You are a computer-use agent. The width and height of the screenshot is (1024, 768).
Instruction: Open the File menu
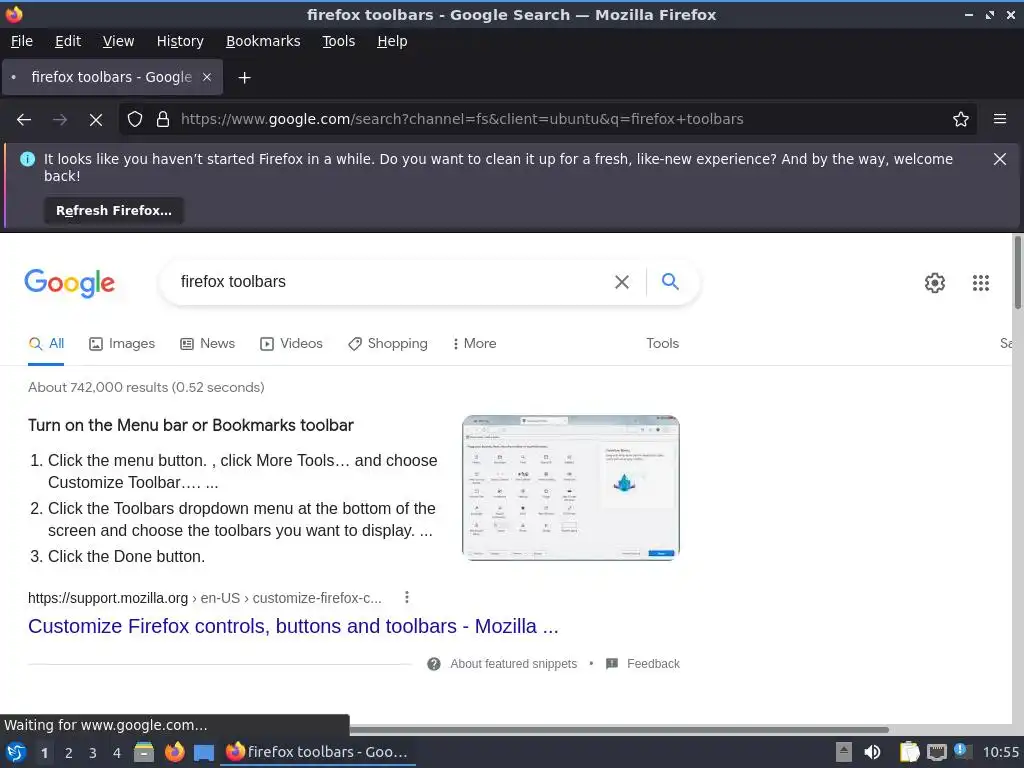(22, 41)
